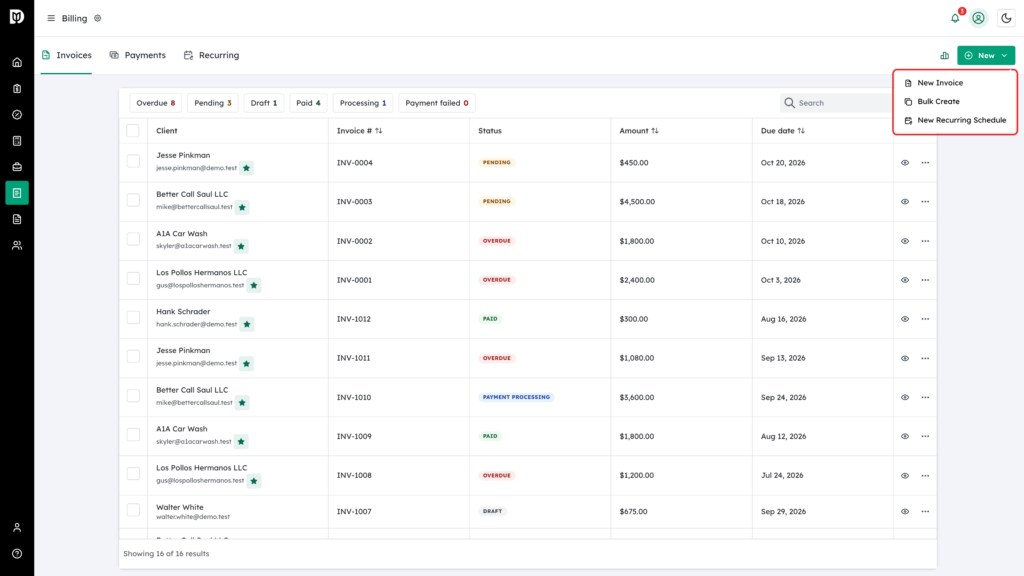The image size is (1024, 576).
Task: Open Billing settings gear icon
Action: (x=98, y=18)
